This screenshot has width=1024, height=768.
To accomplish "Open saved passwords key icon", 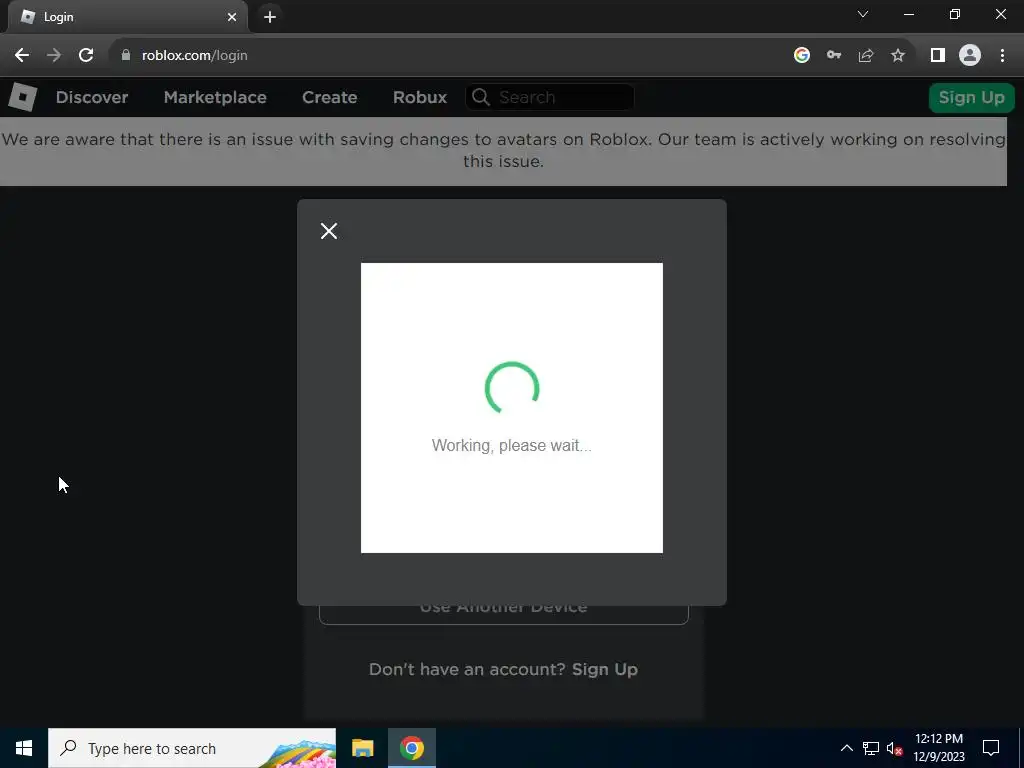I will coord(834,56).
